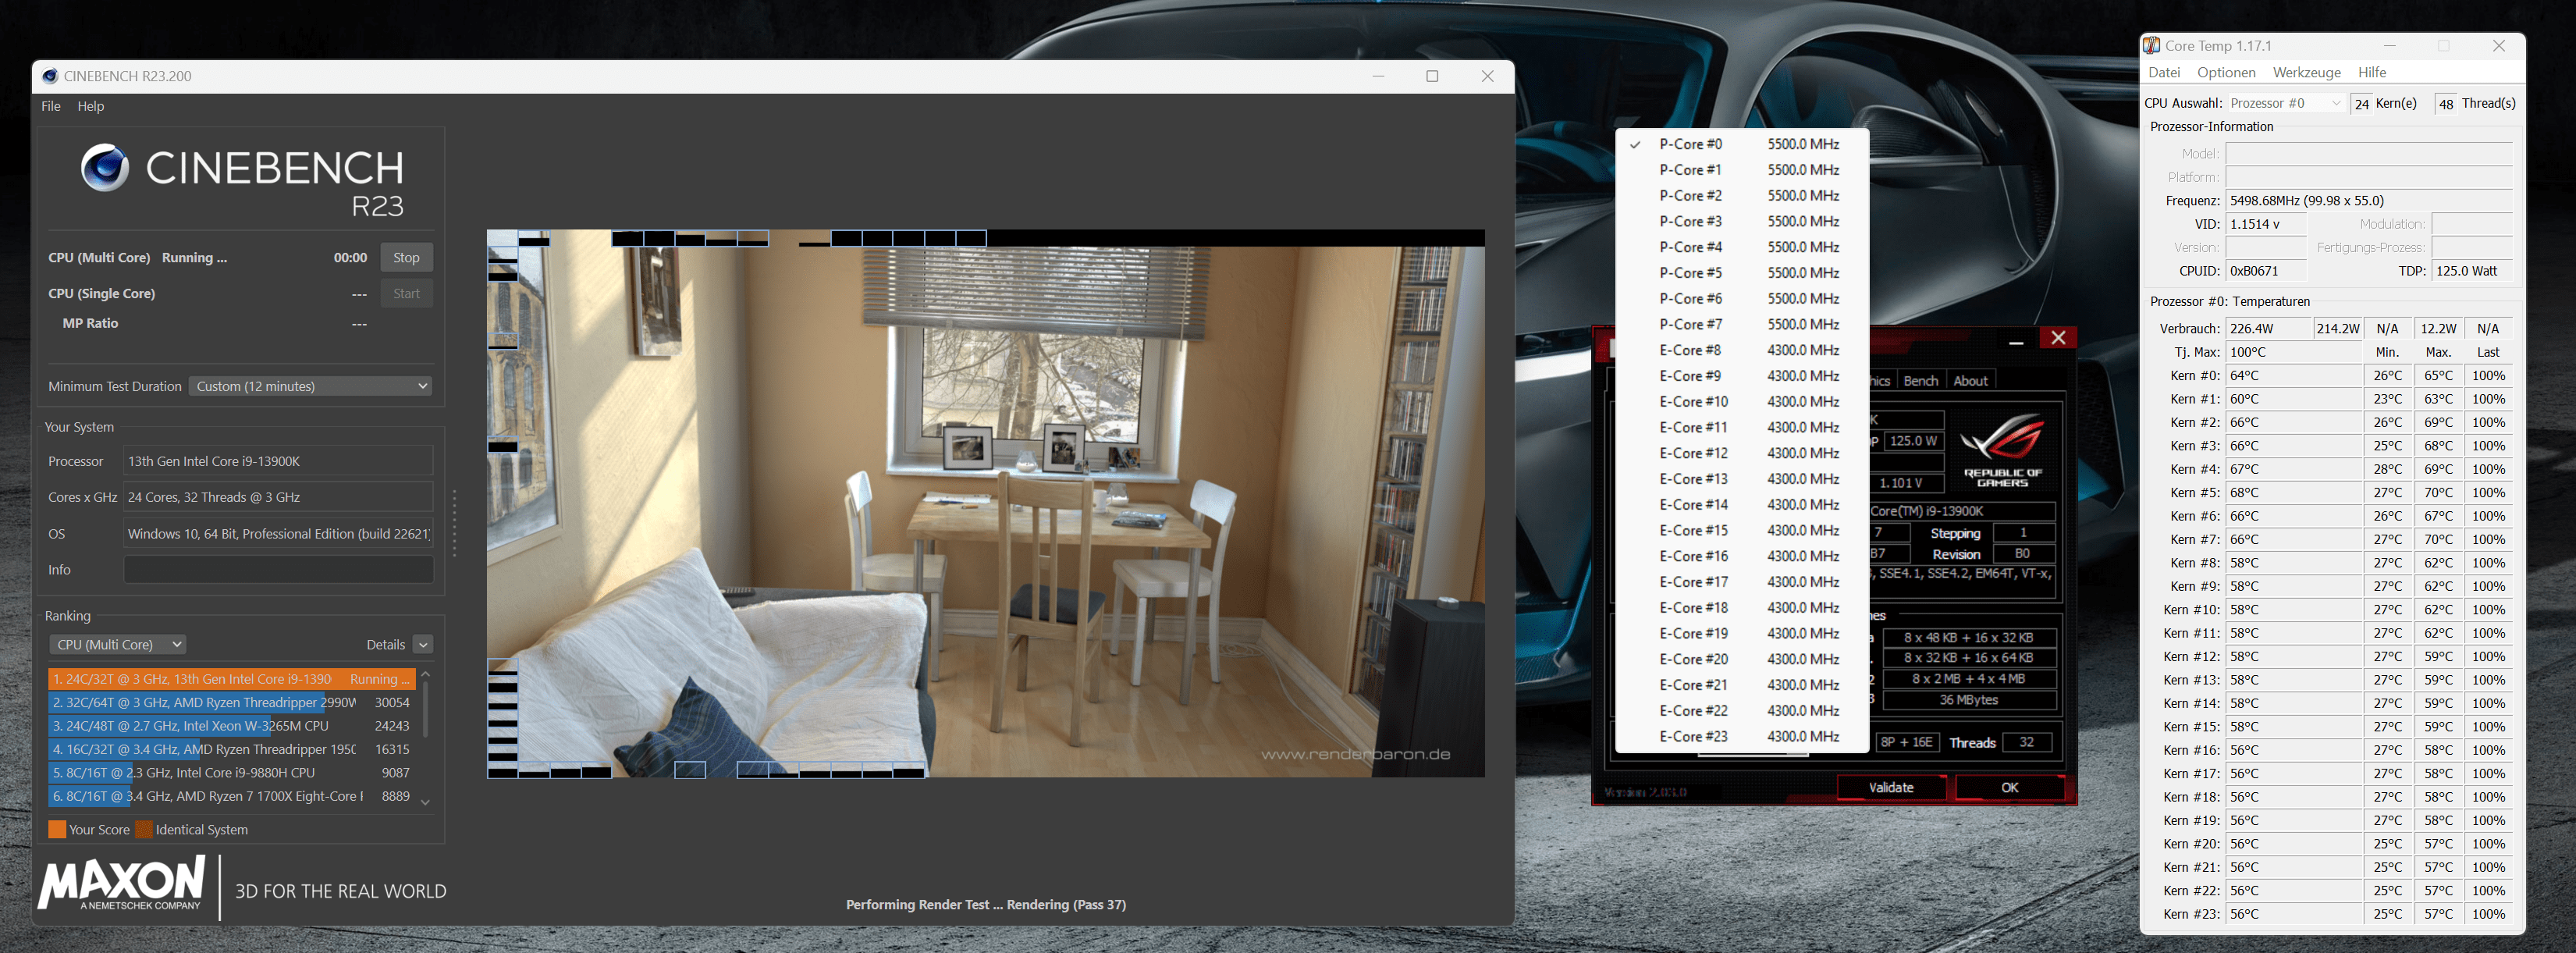Open the Hilfe menu in Core Temp
2576x953 pixels.
pyautogui.click(x=2372, y=72)
